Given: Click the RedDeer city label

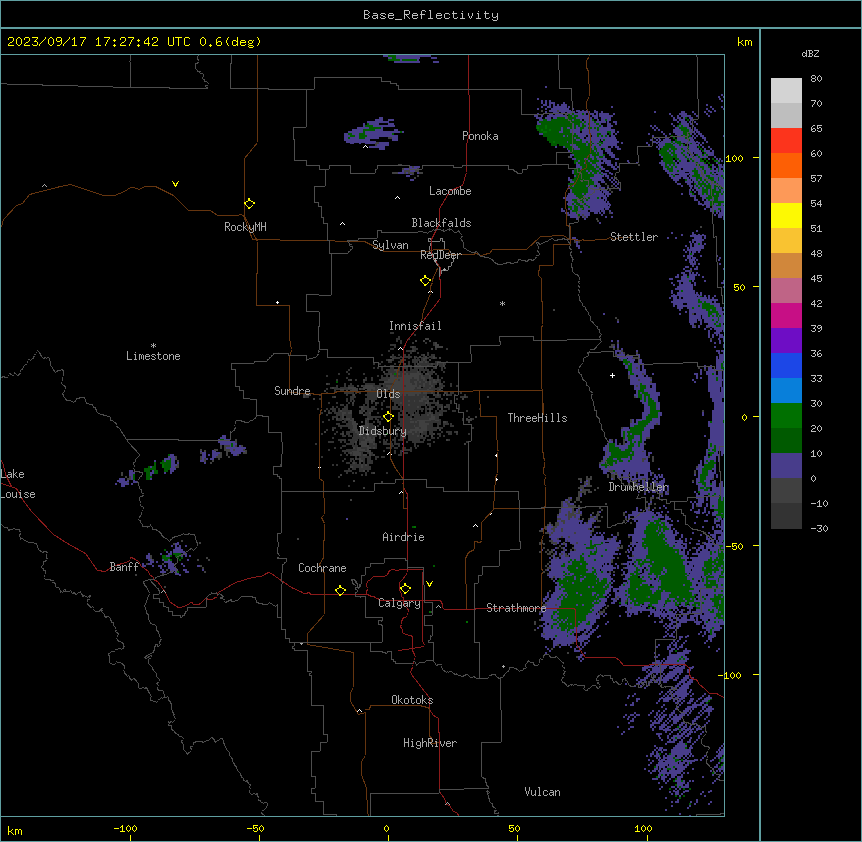Looking at the screenshot, I should click(x=440, y=255).
